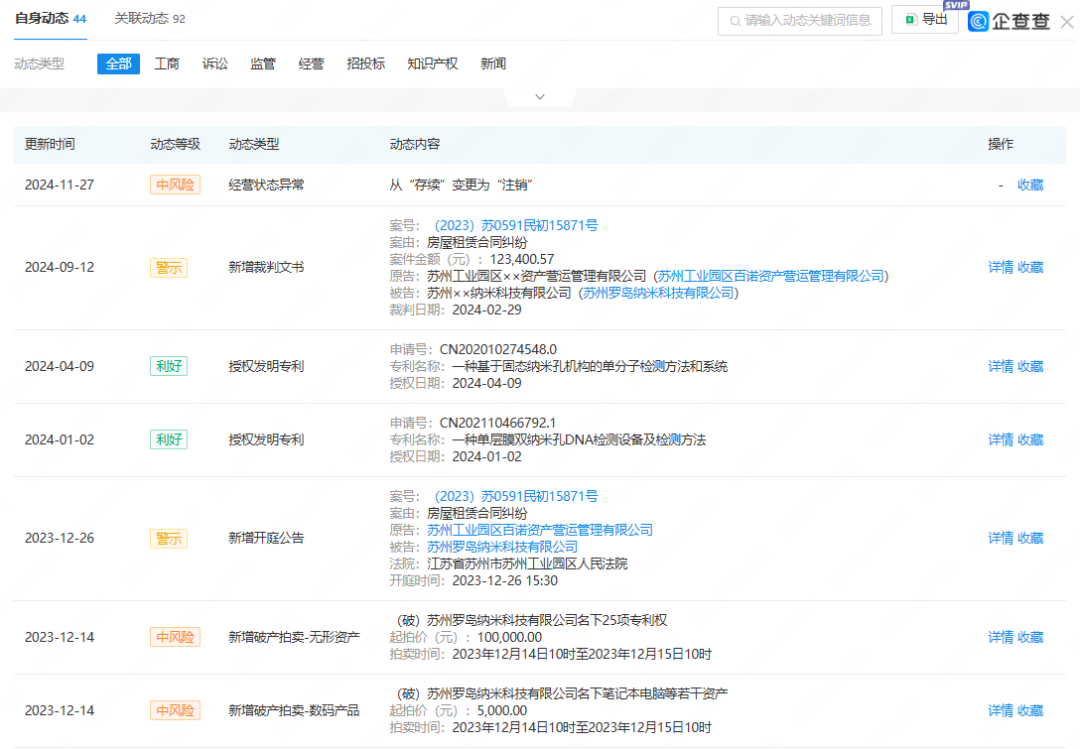Viewport: 1080px width, 749px height.
Task: Click 详情 for the 数码产品 auction row
Action: [x=1000, y=710]
